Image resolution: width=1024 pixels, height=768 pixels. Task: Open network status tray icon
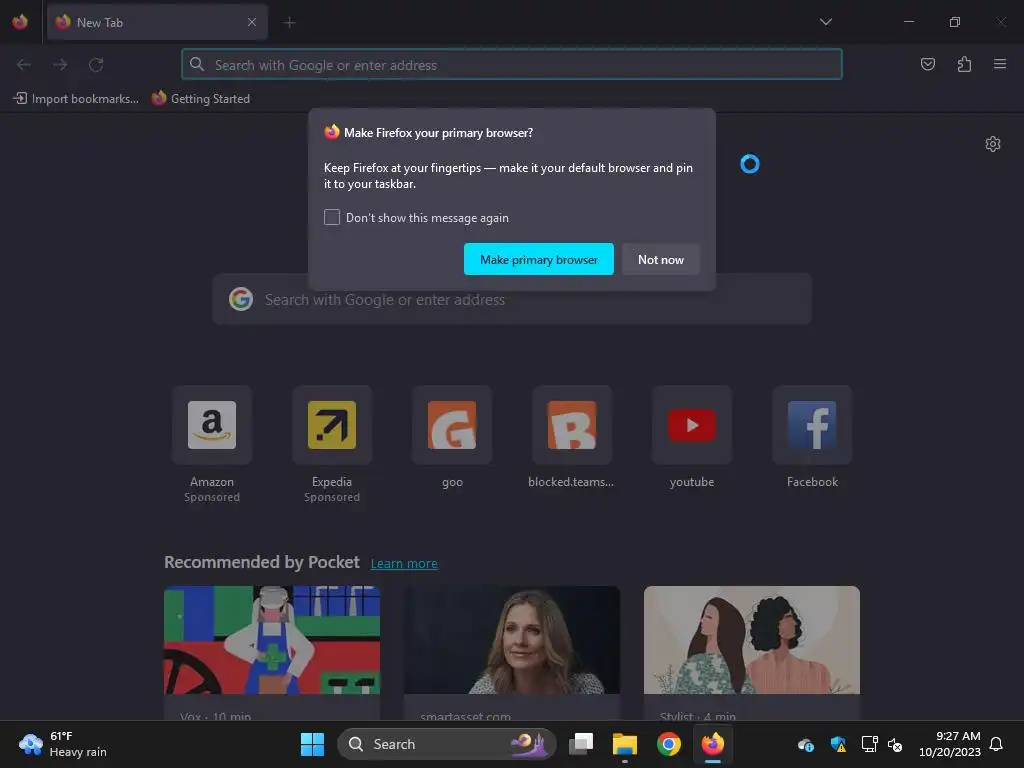pos(869,744)
